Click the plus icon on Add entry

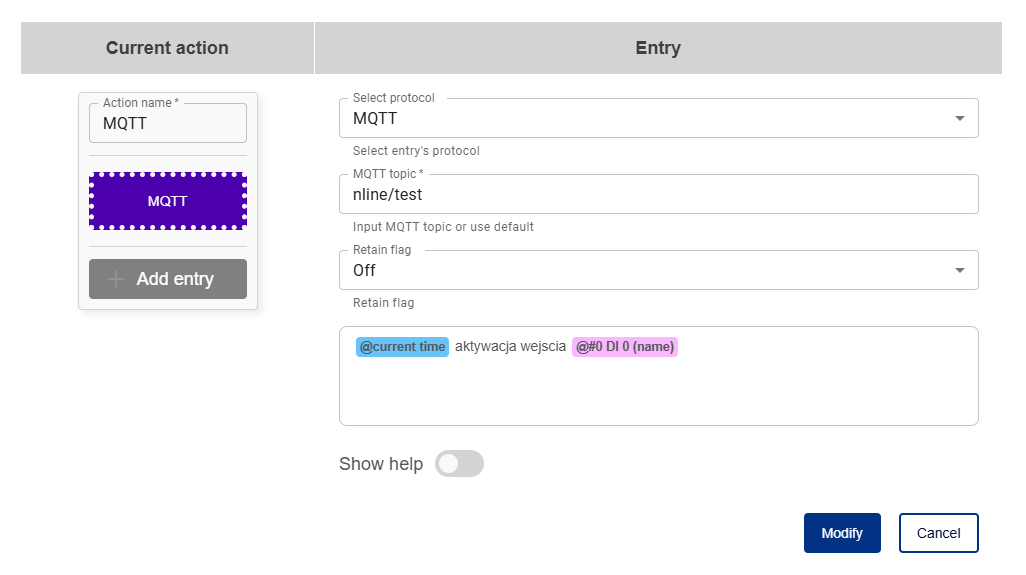coord(116,279)
